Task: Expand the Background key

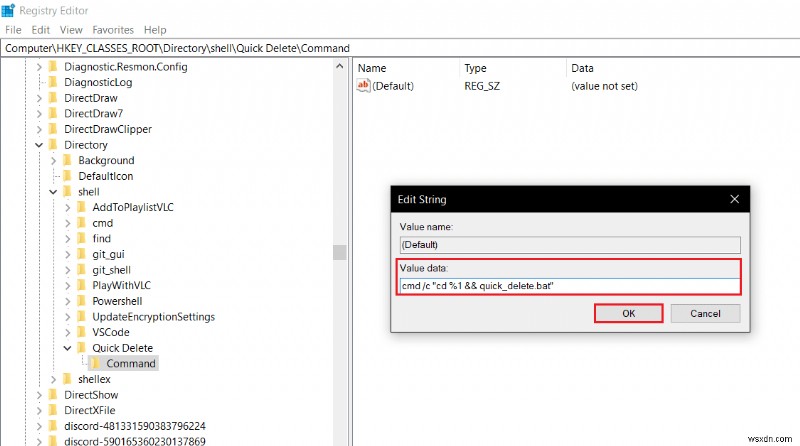Action: [54, 161]
